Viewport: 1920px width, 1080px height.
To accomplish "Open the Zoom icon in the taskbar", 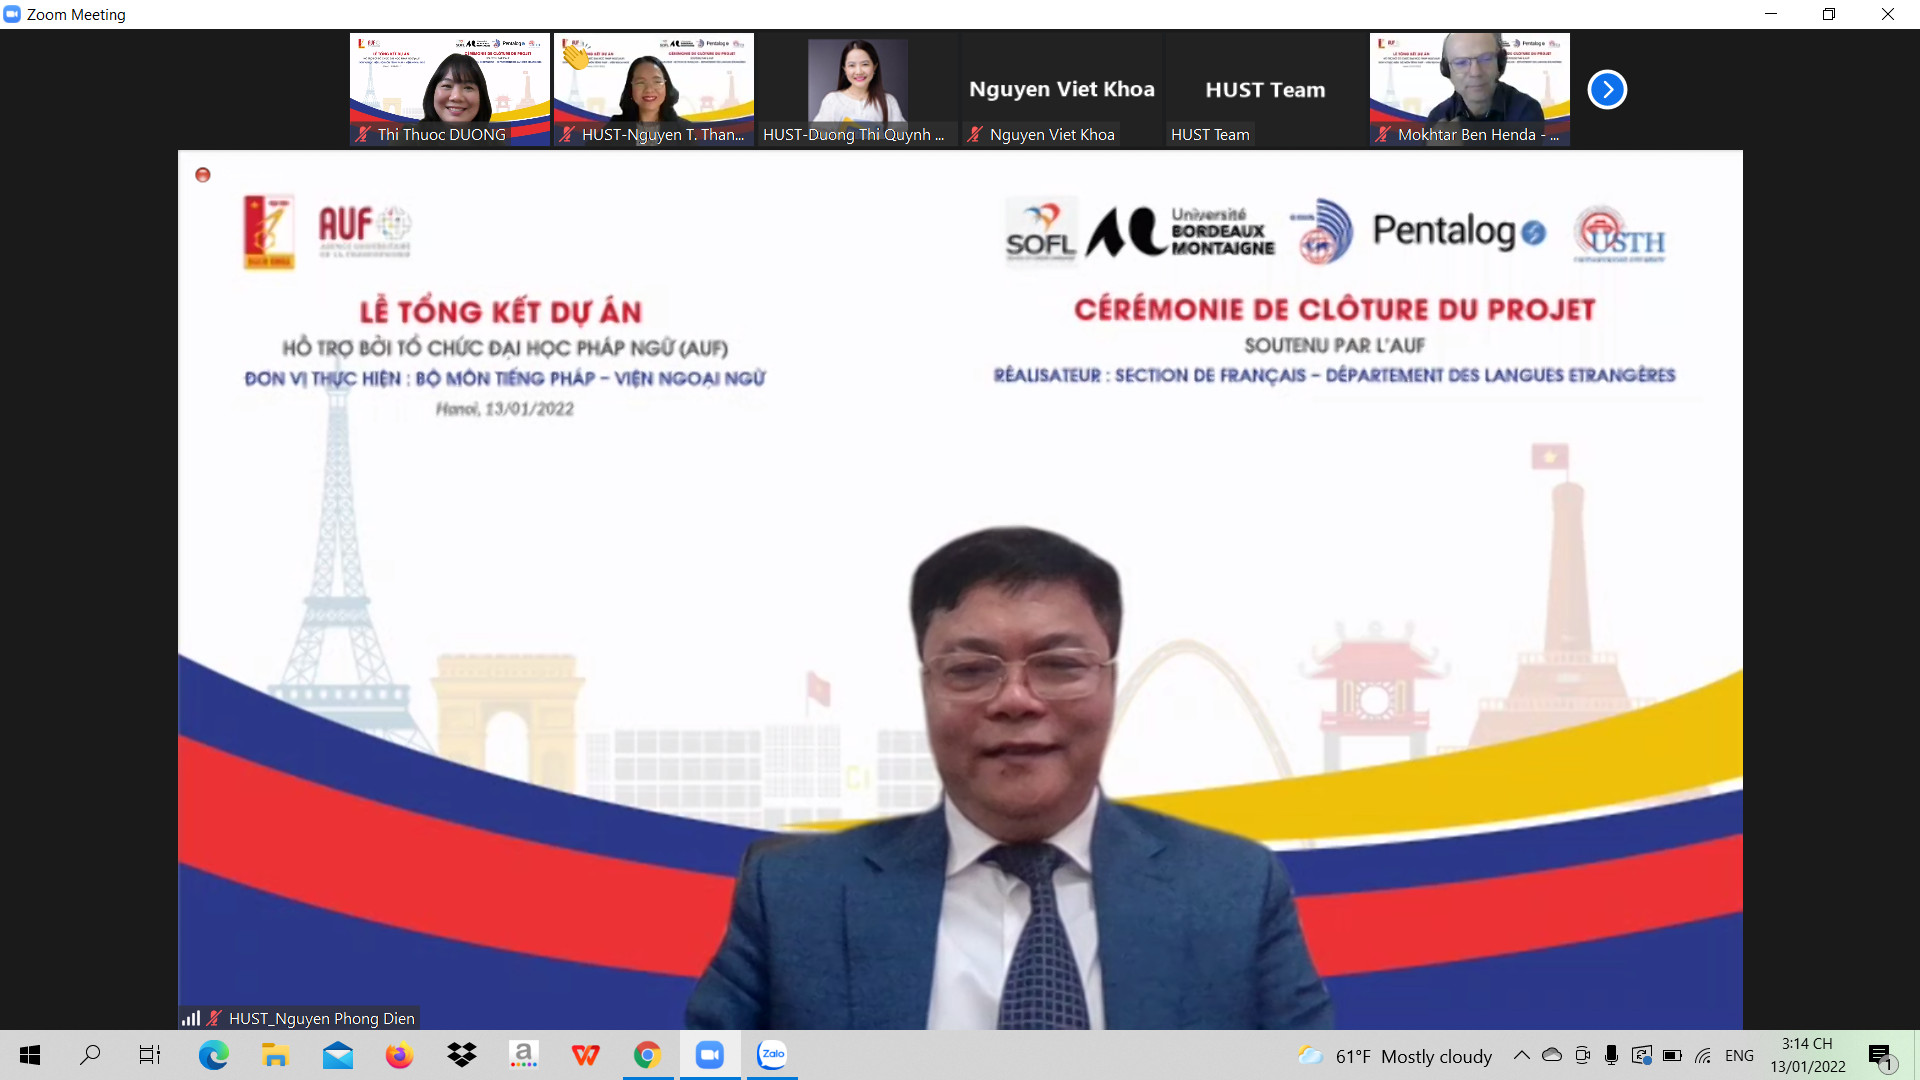I will tap(710, 1055).
